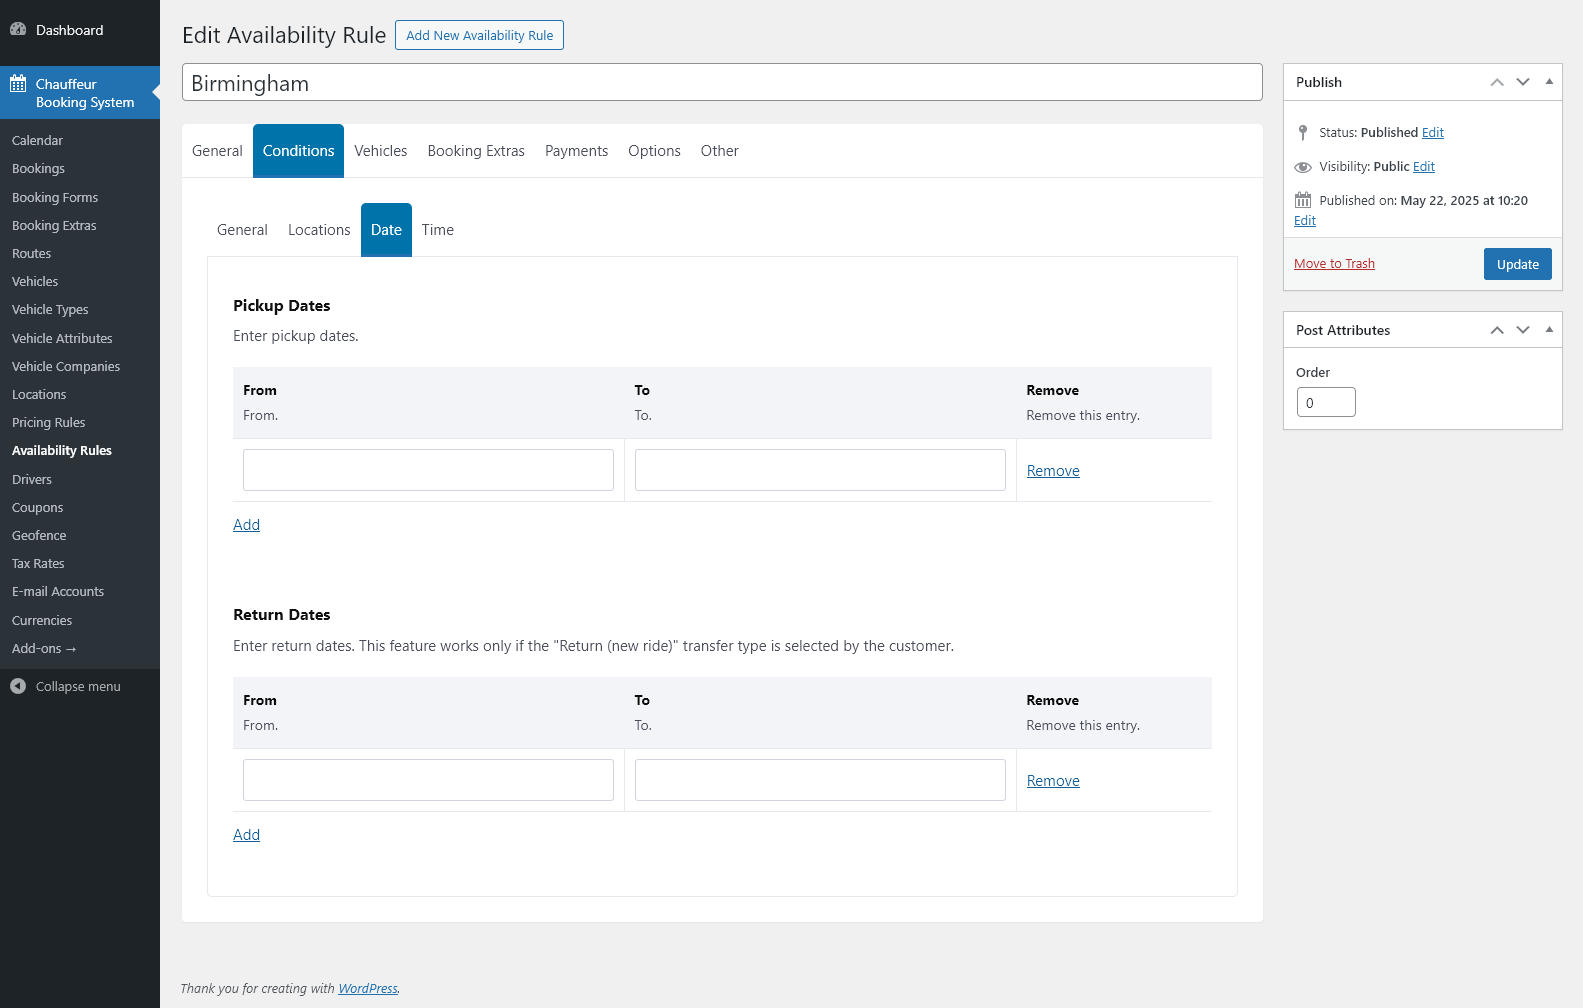Open the General main tab

click(x=217, y=151)
